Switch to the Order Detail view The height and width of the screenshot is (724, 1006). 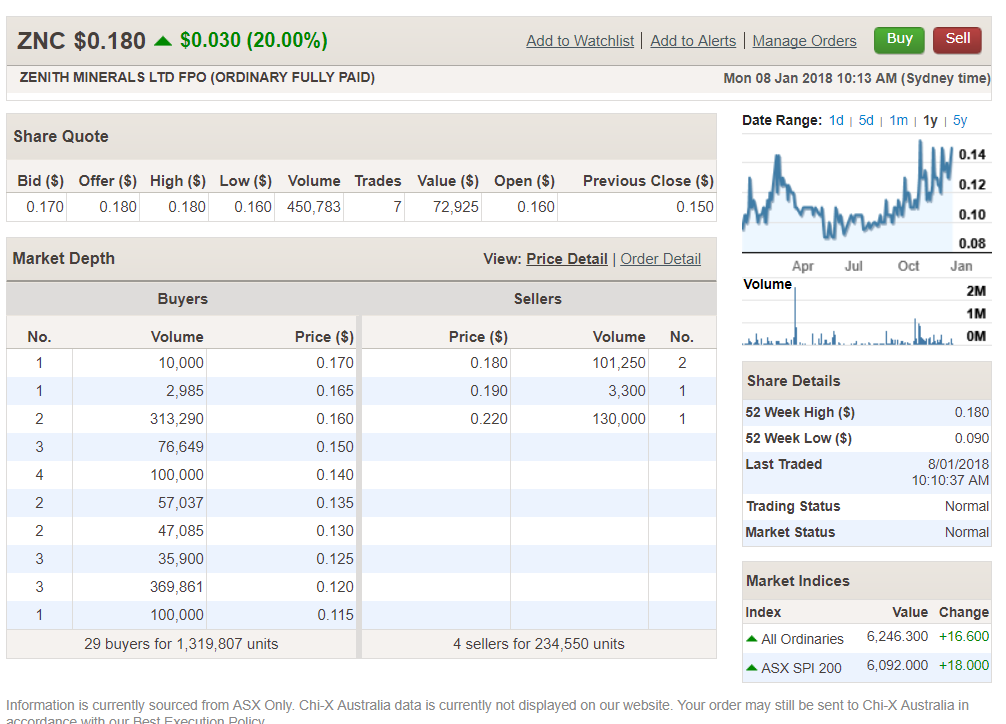[x=660, y=259]
